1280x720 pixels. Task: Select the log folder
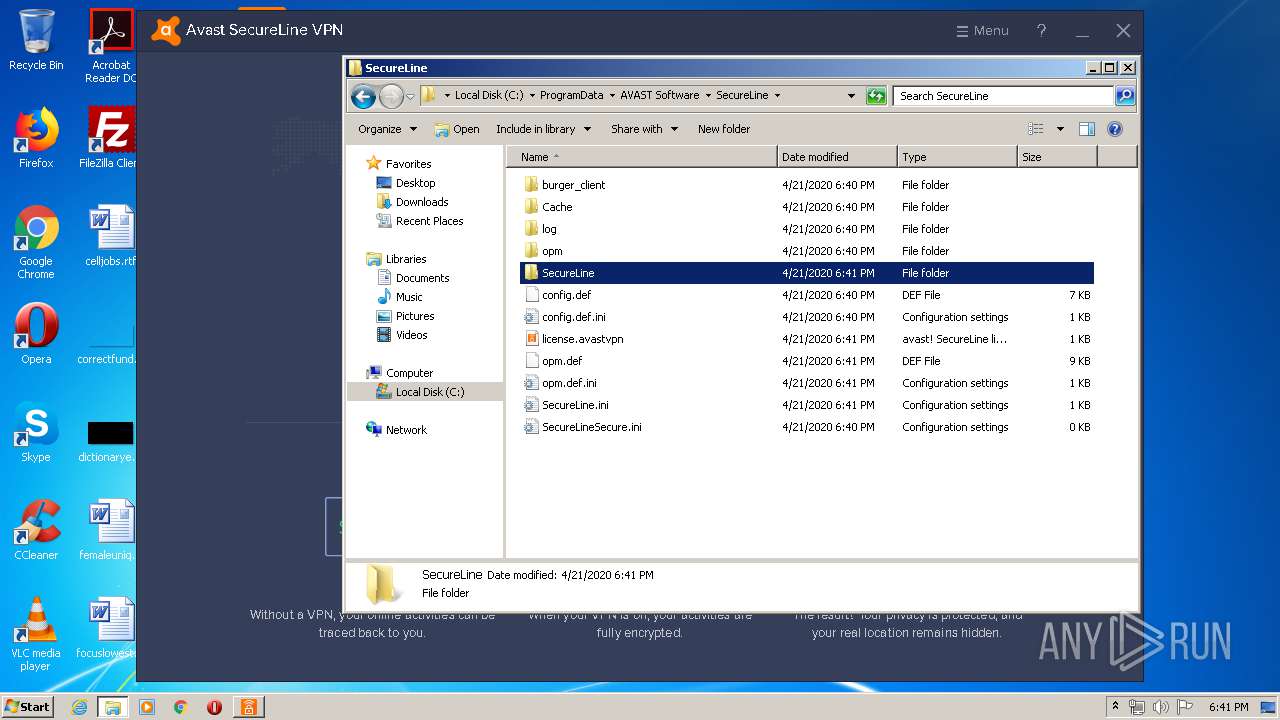(549, 229)
